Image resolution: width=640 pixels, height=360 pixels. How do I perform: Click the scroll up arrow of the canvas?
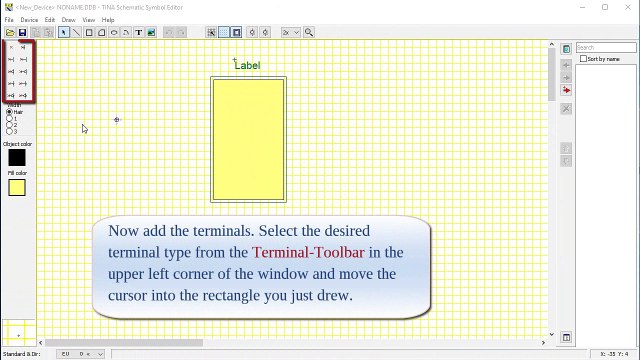tap(552, 44)
